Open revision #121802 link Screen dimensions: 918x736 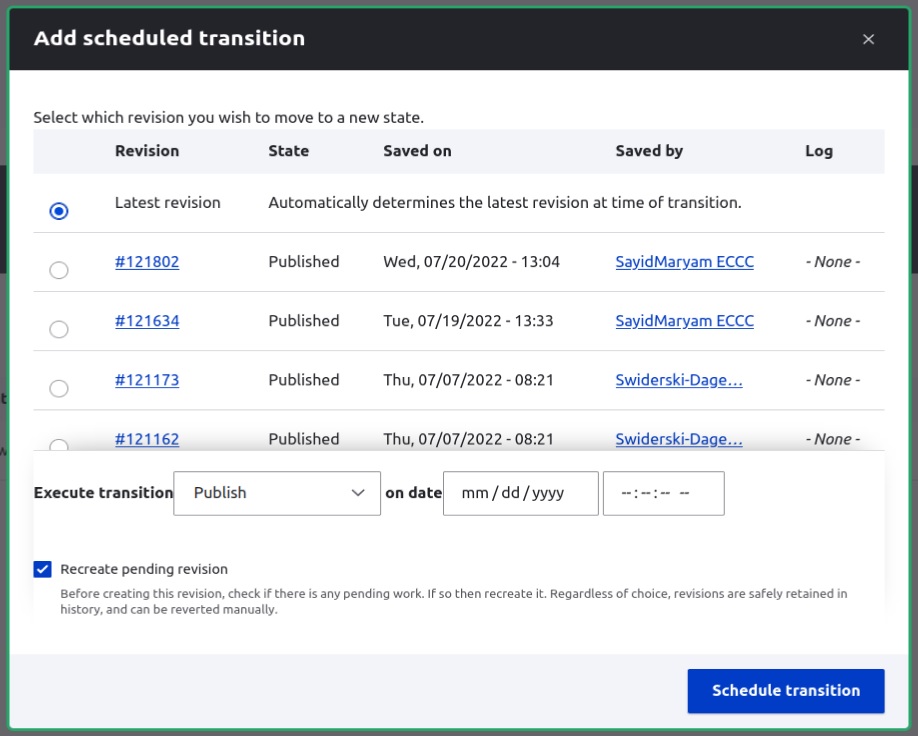[147, 261]
